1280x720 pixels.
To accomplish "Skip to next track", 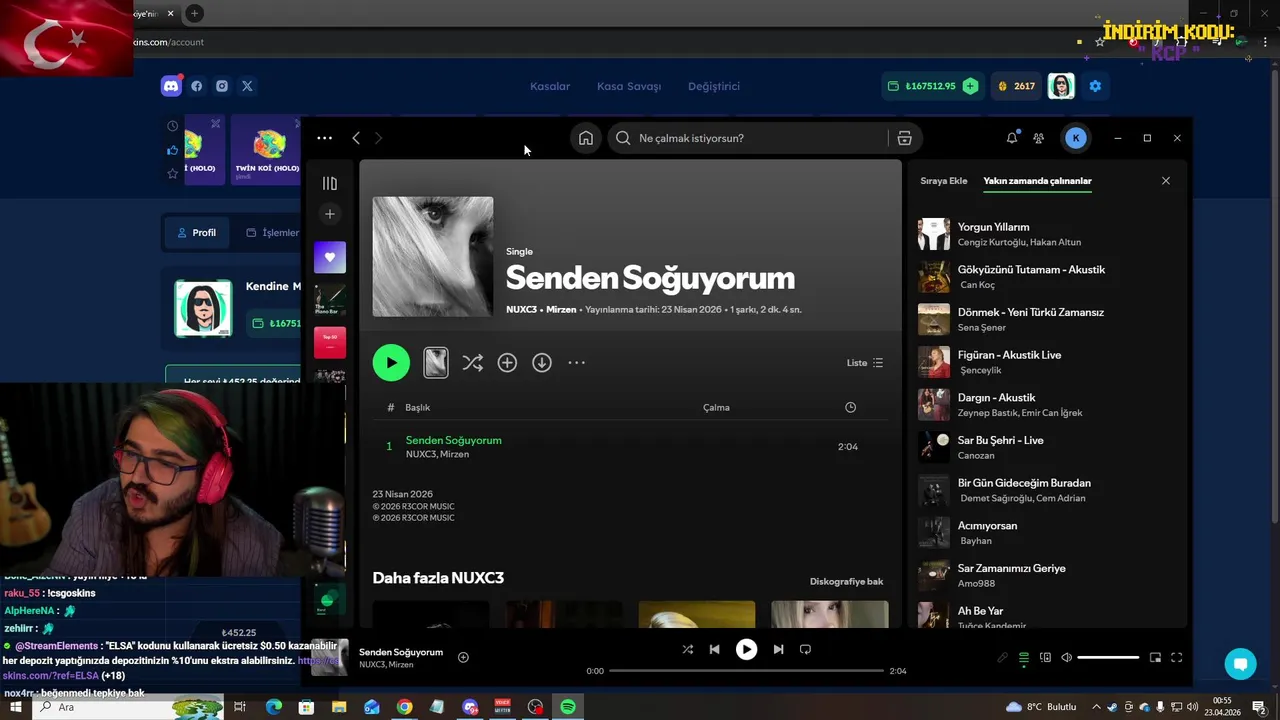I will click(778, 649).
